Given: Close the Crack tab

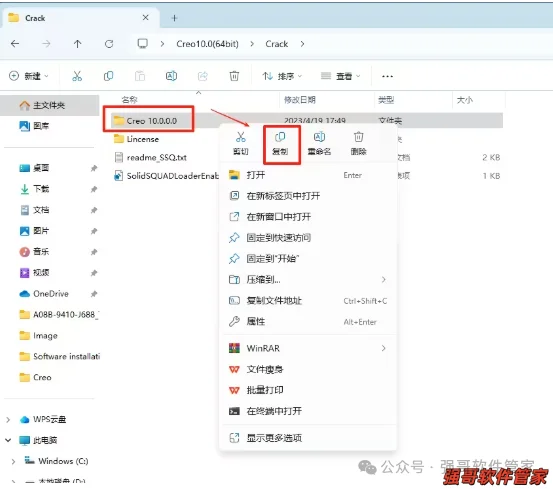Looking at the screenshot, I should [x=145, y=18].
